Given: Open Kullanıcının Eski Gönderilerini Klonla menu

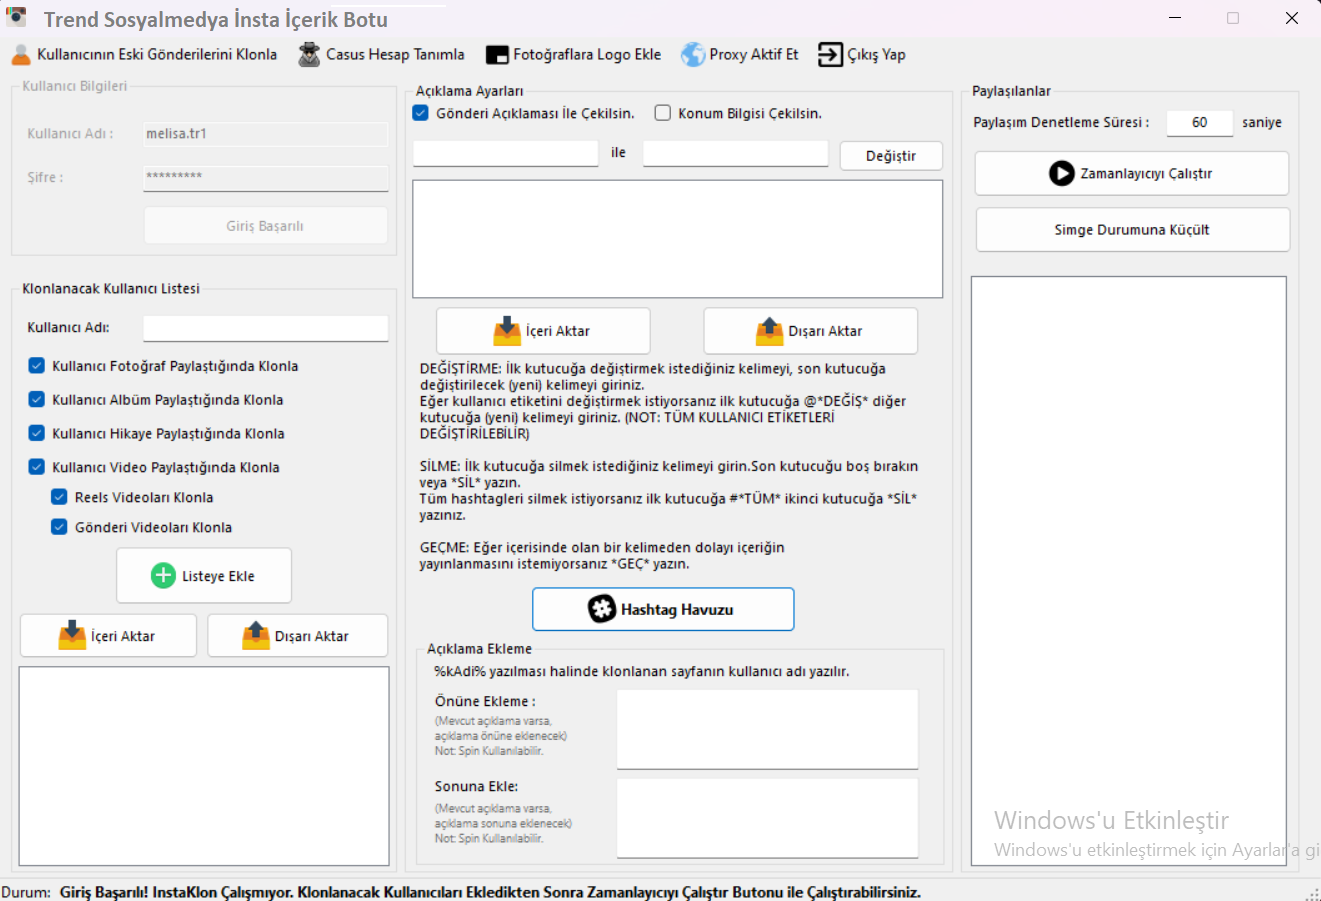Looking at the screenshot, I should 156,55.
